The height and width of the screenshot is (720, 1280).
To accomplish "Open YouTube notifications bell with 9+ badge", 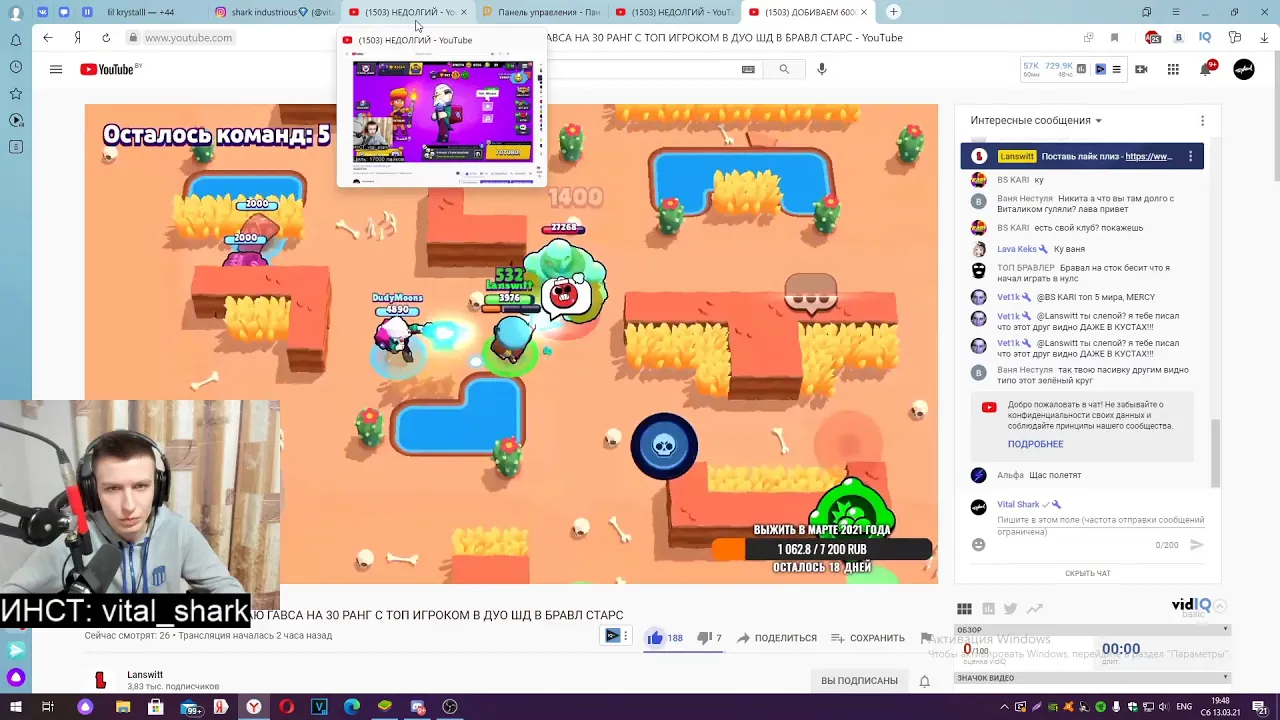I will click(x=1206, y=69).
